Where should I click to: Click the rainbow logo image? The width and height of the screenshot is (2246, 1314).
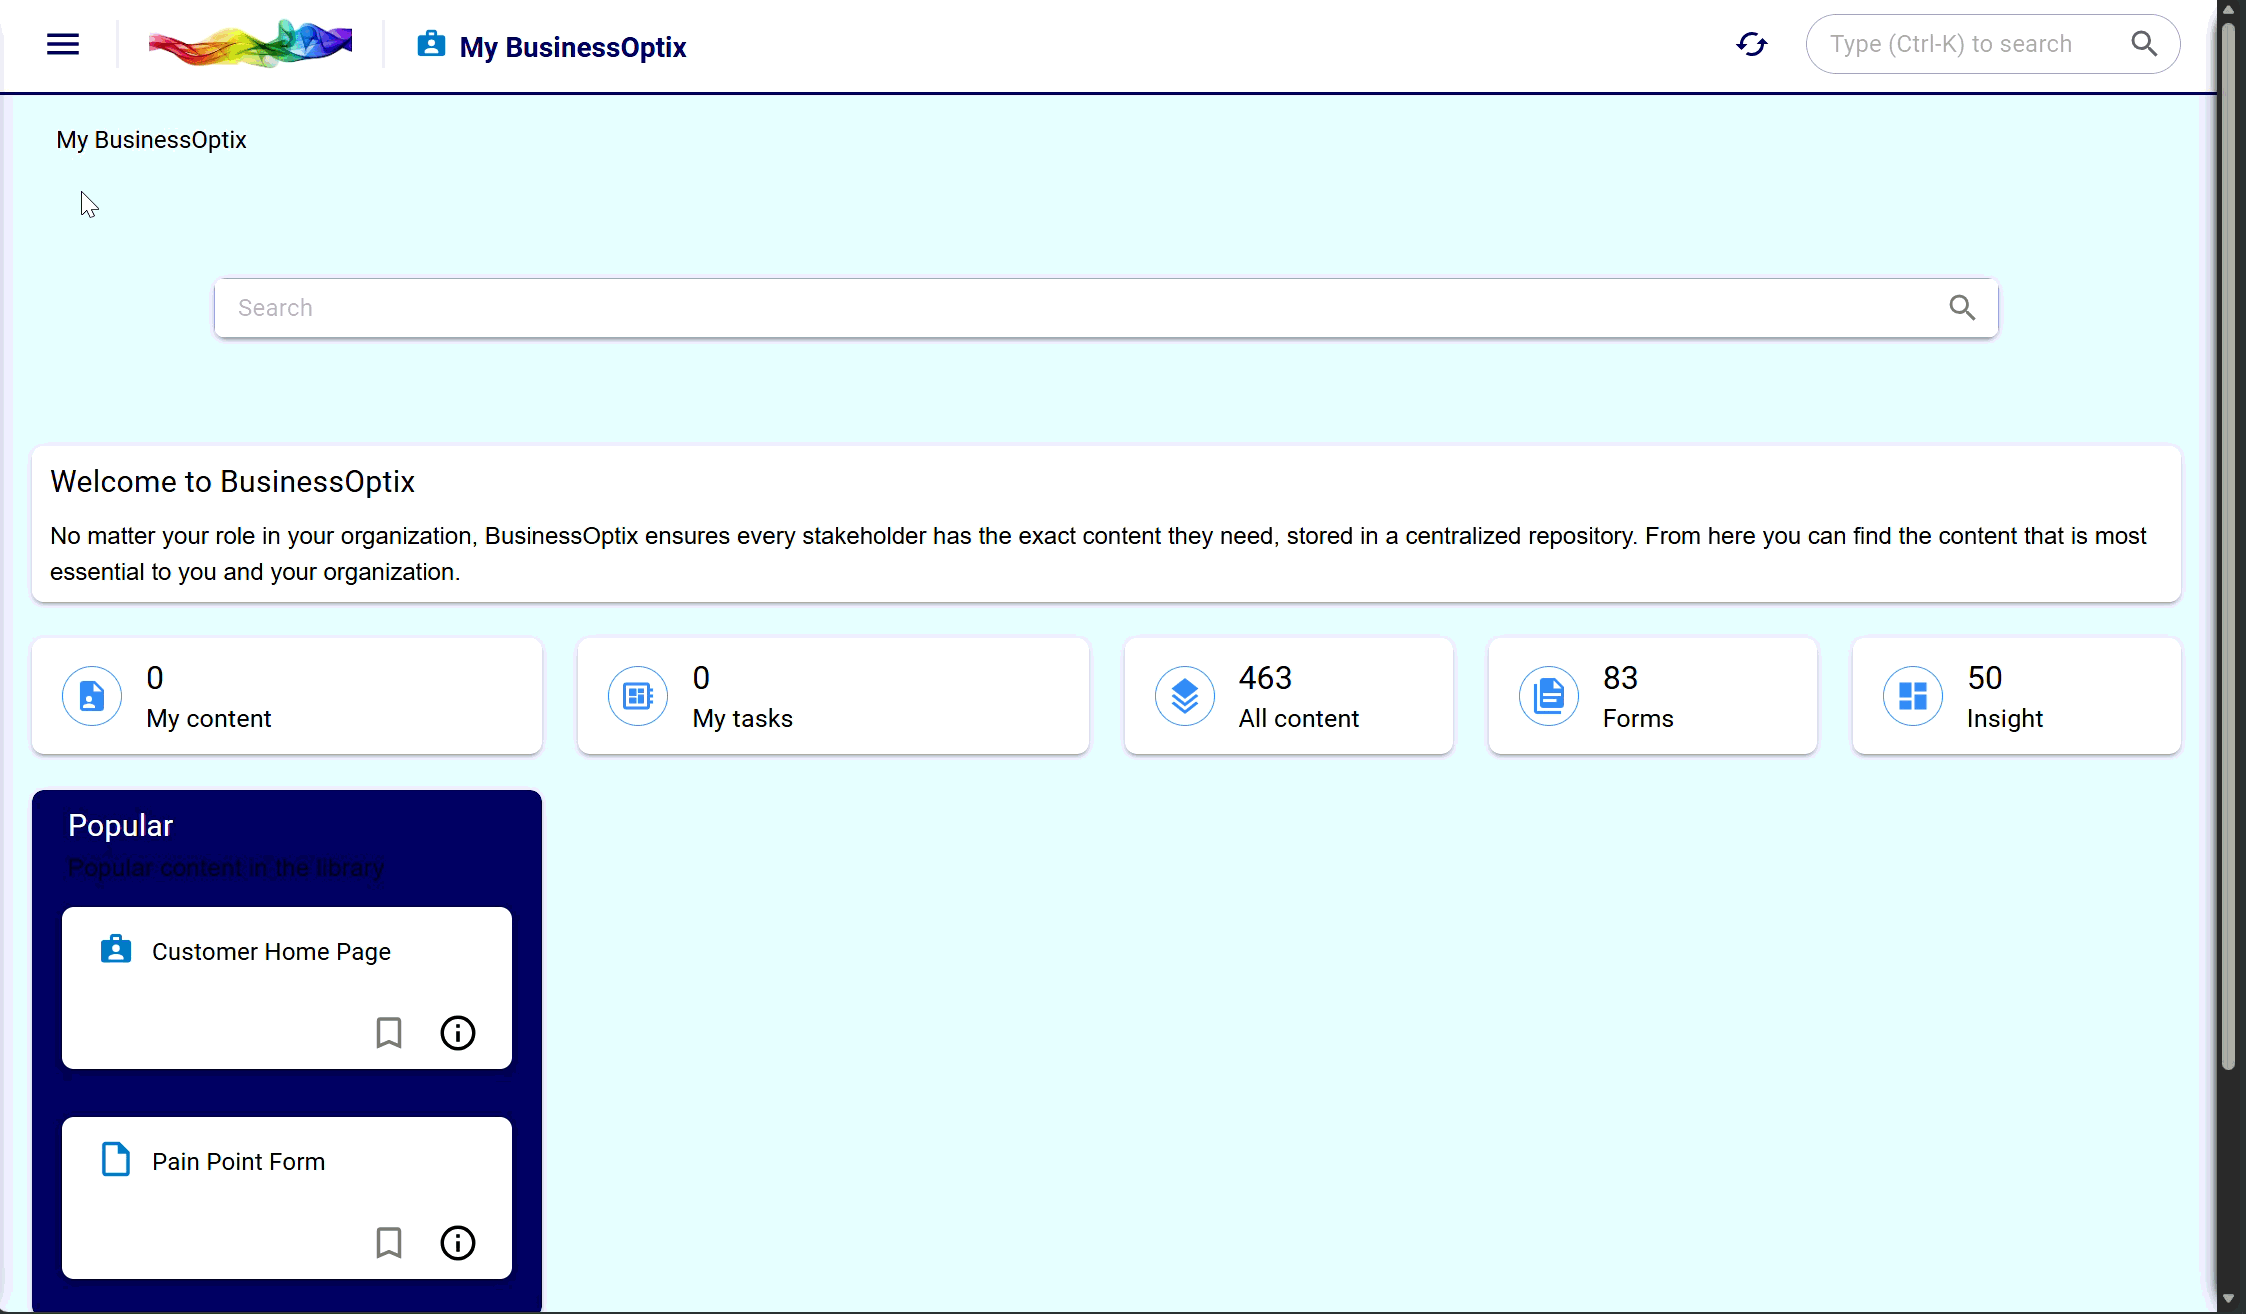(x=250, y=44)
